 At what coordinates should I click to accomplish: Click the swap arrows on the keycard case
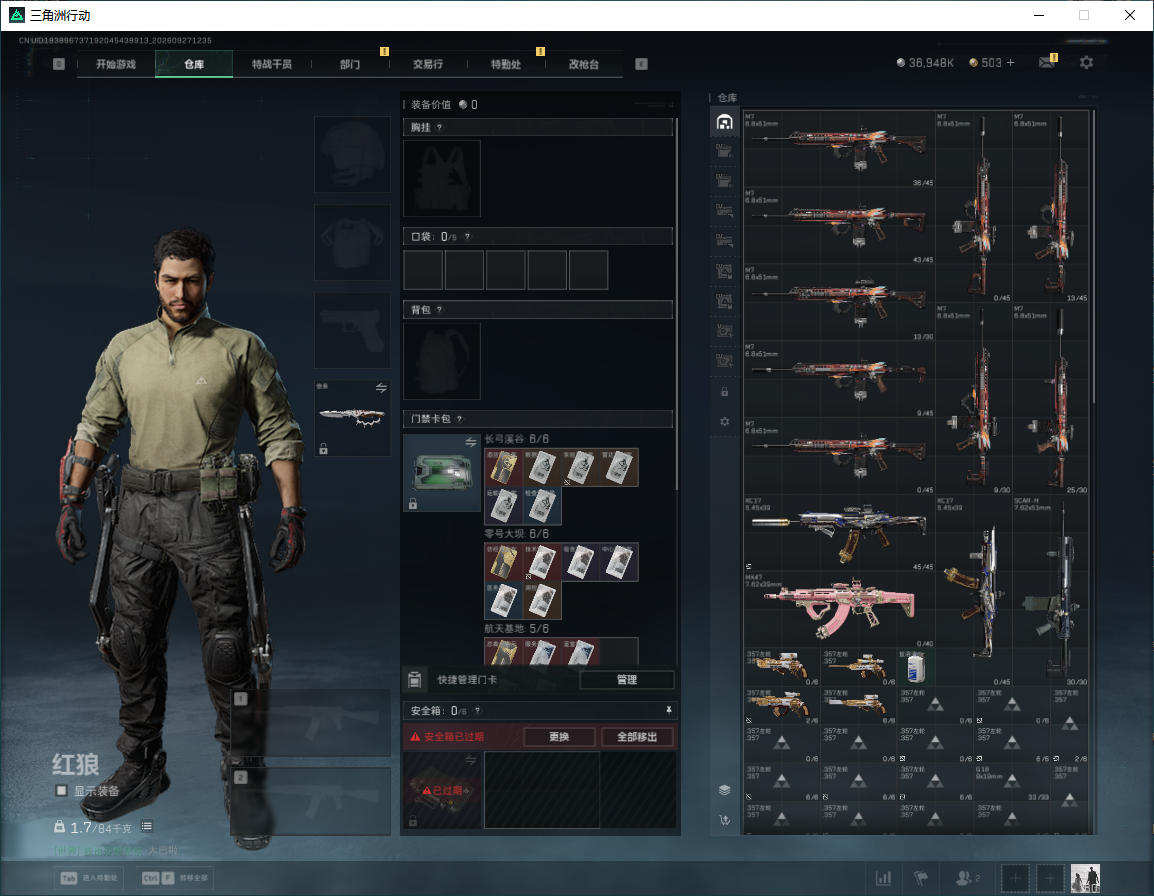pyautogui.click(x=470, y=442)
